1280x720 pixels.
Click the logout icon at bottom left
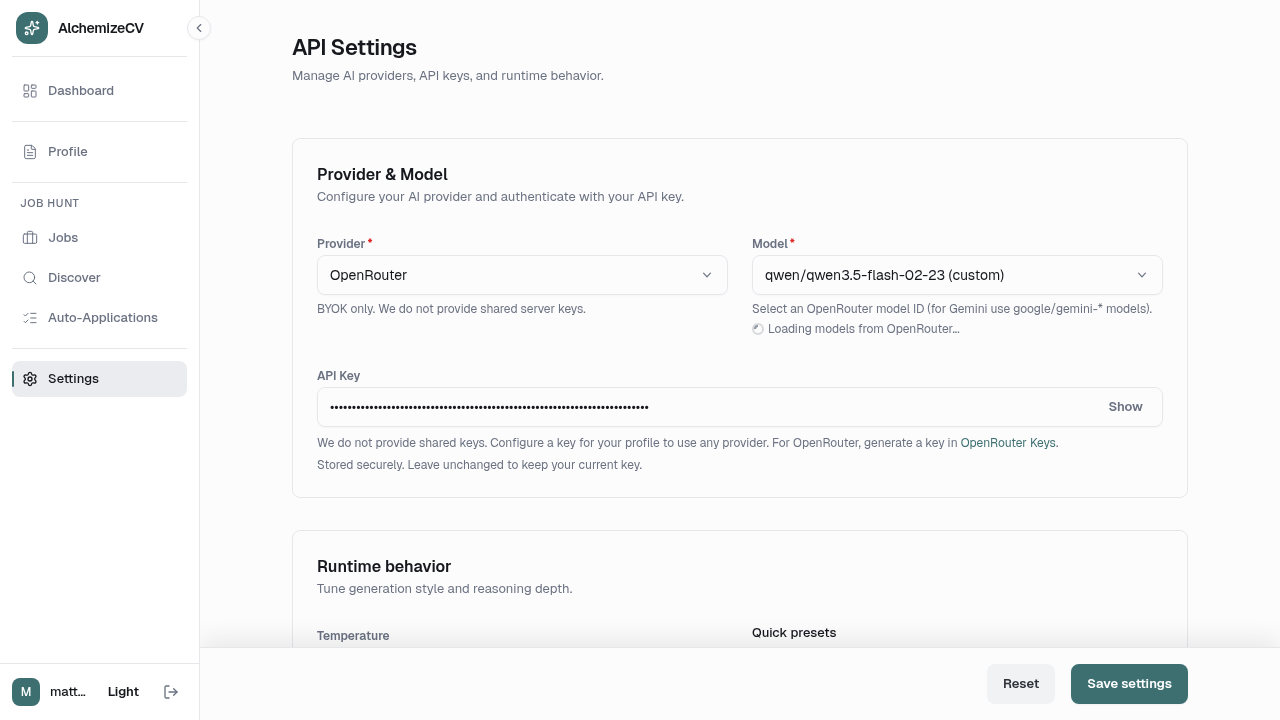[x=171, y=691]
